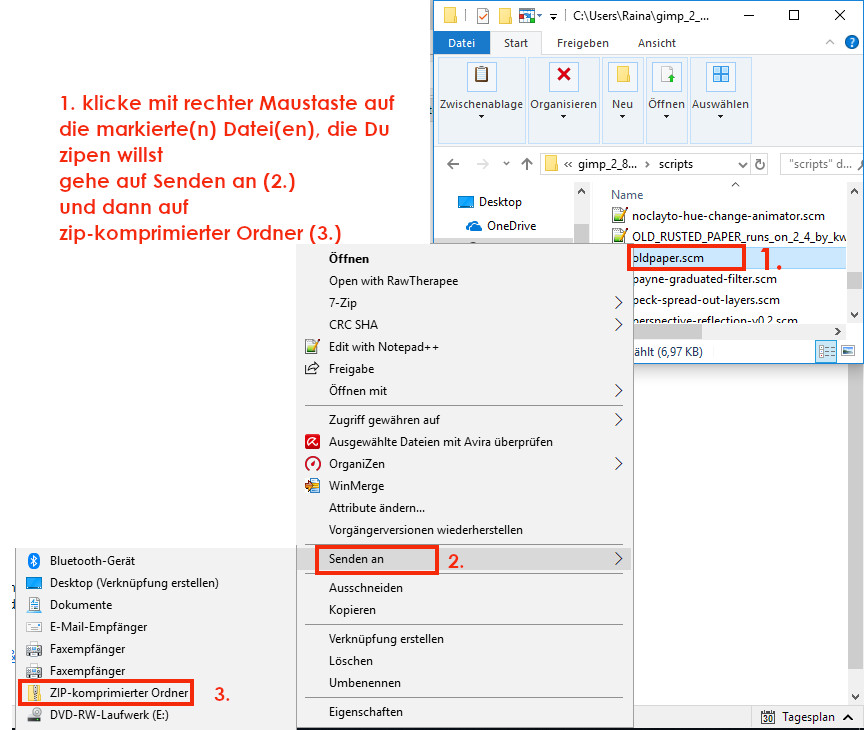Click the scripts breadcrumb segment
The height and width of the screenshot is (730, 864).
[x=676, y=164]
